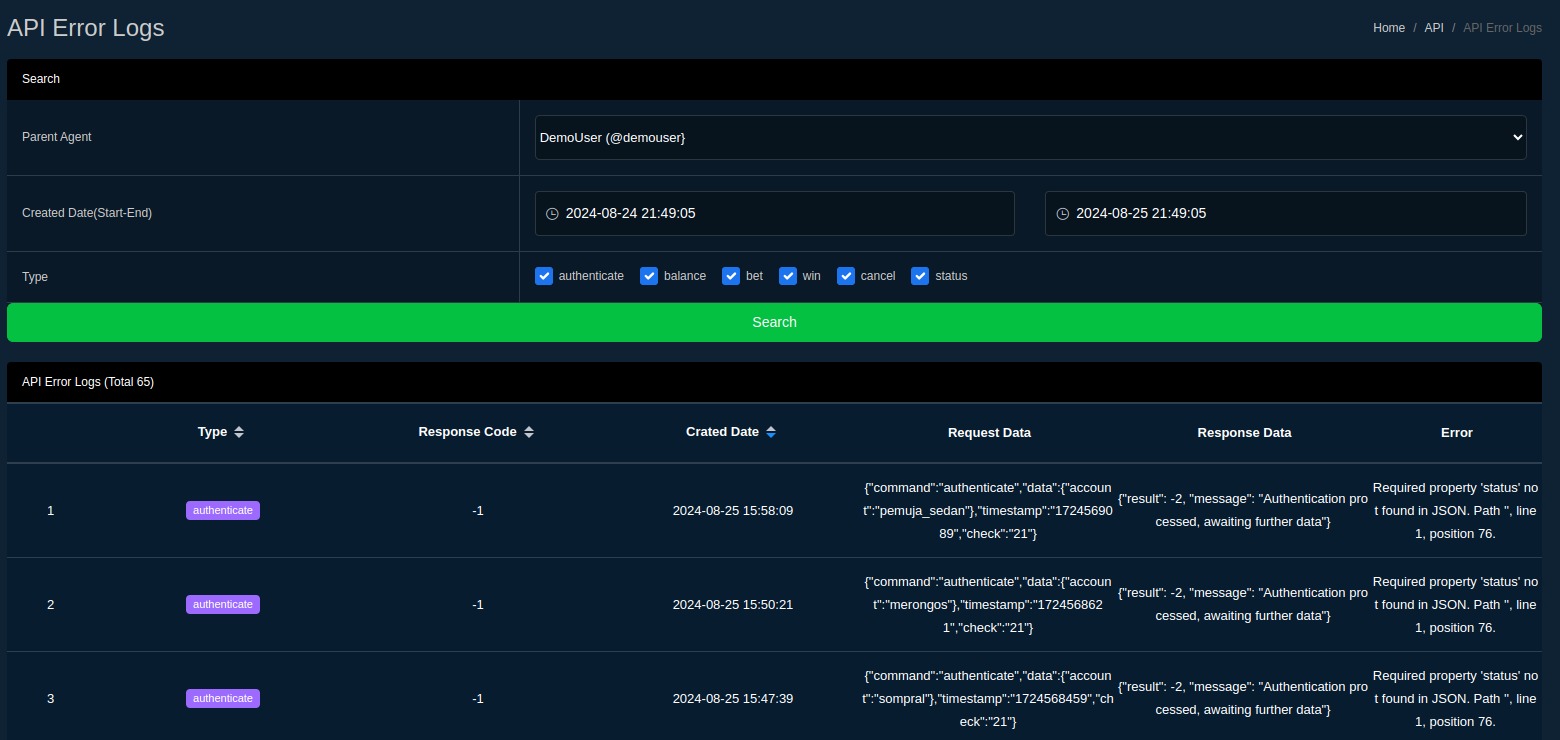This screenshot has height=740, width=1560.
Task: Uncheck the cancel type checkbox
Action: click(x=846, y=276)
